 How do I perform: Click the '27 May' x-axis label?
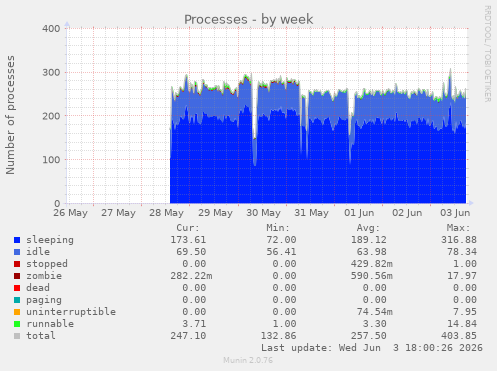pos(118,213)
